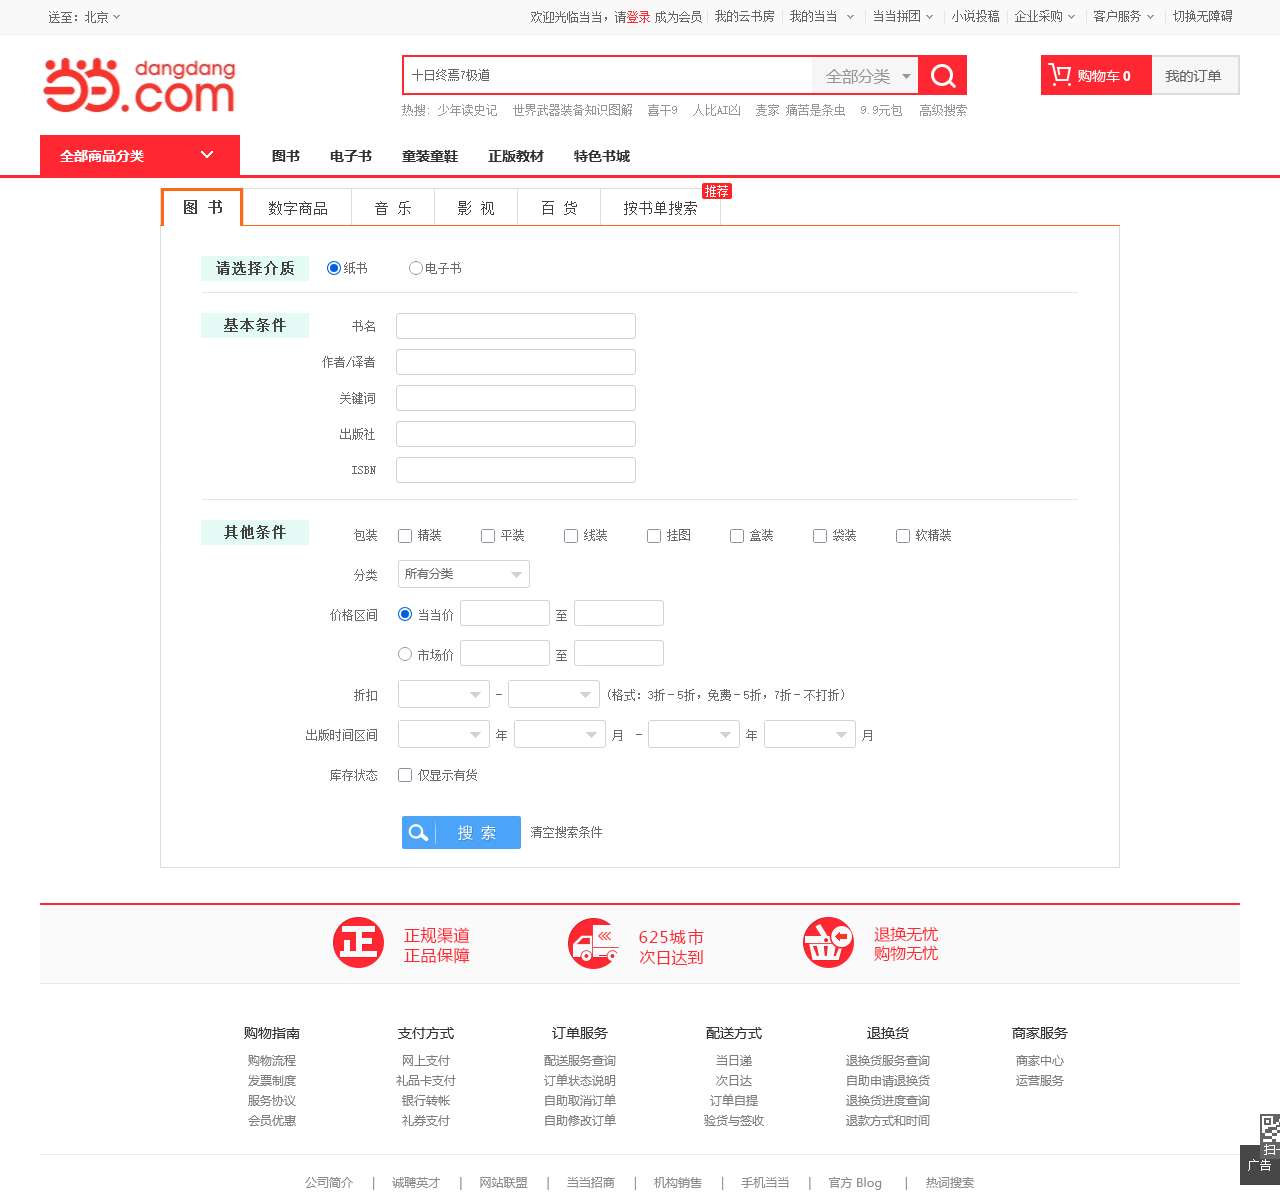Click the 退换无忧 returns icon
1280x1195 pixels.
pos(827,942)
